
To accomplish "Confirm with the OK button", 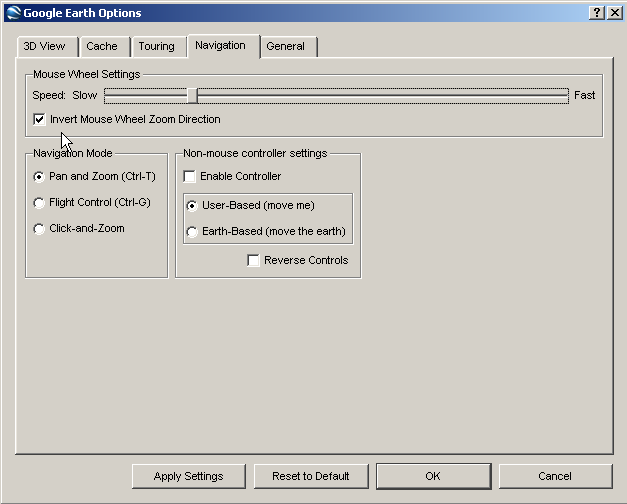I will [433, 476].
